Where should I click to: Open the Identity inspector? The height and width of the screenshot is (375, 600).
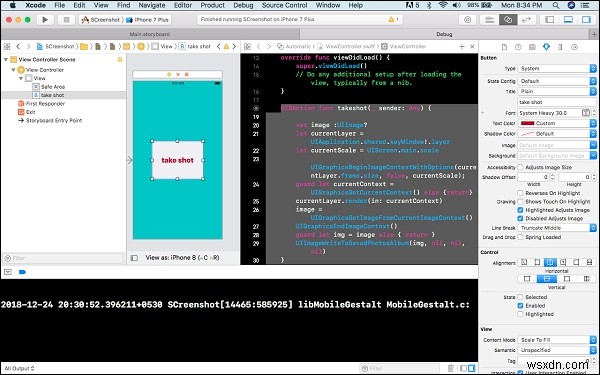[x=532, y=47]
